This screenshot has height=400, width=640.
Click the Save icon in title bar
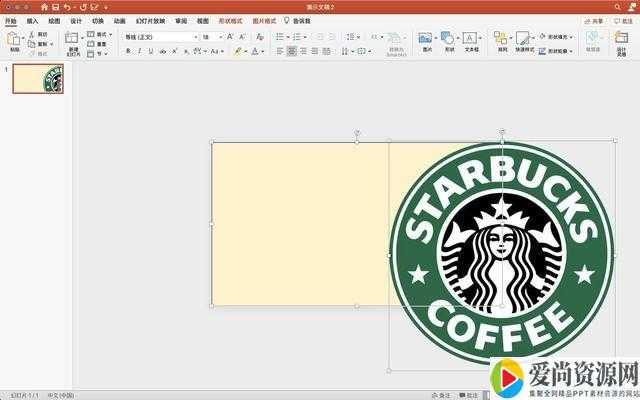[x=55, y=6]
